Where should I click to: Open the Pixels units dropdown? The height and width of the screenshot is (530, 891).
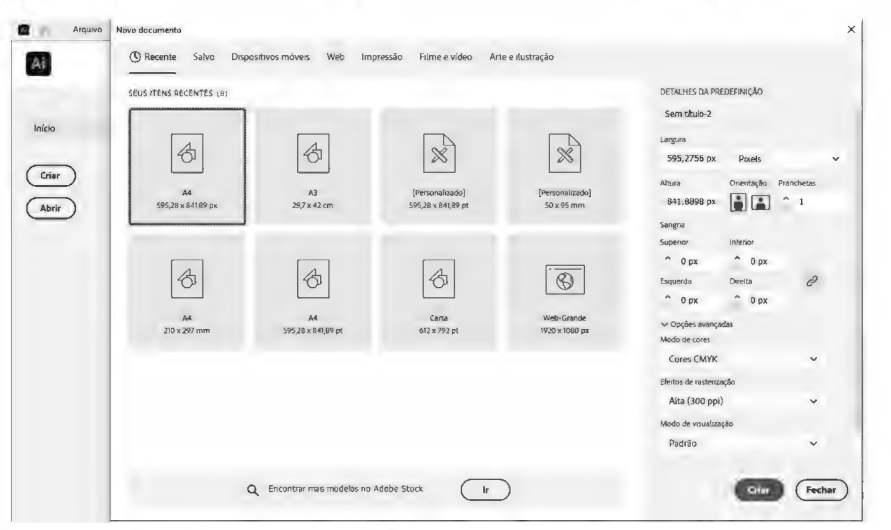(x=788, y=159)
